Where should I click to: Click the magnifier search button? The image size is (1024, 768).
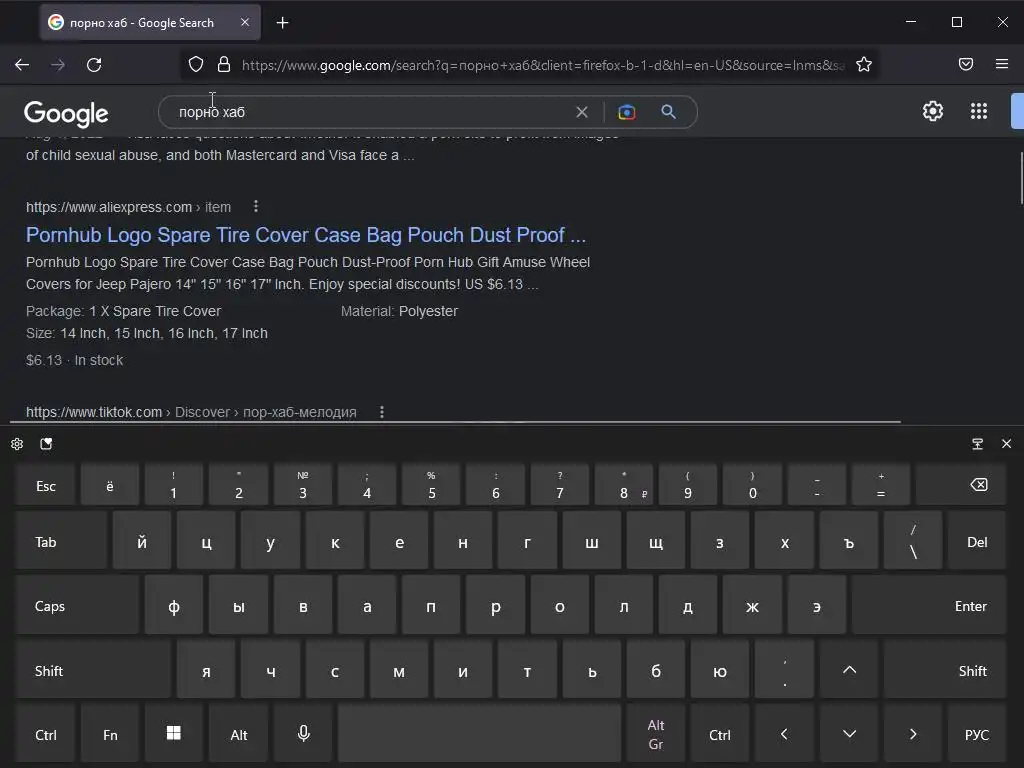(x=668, y=112)
